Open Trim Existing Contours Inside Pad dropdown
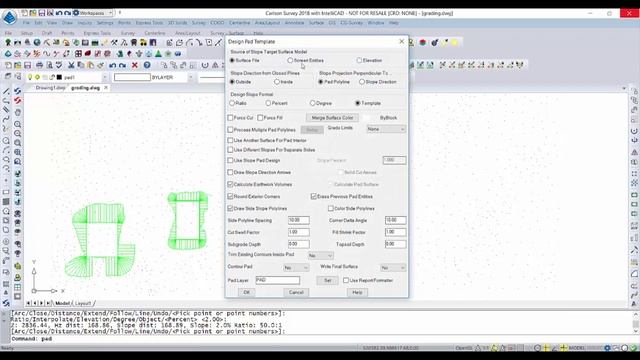The height and width of the screenshot is (360, 640). [320, 256]
